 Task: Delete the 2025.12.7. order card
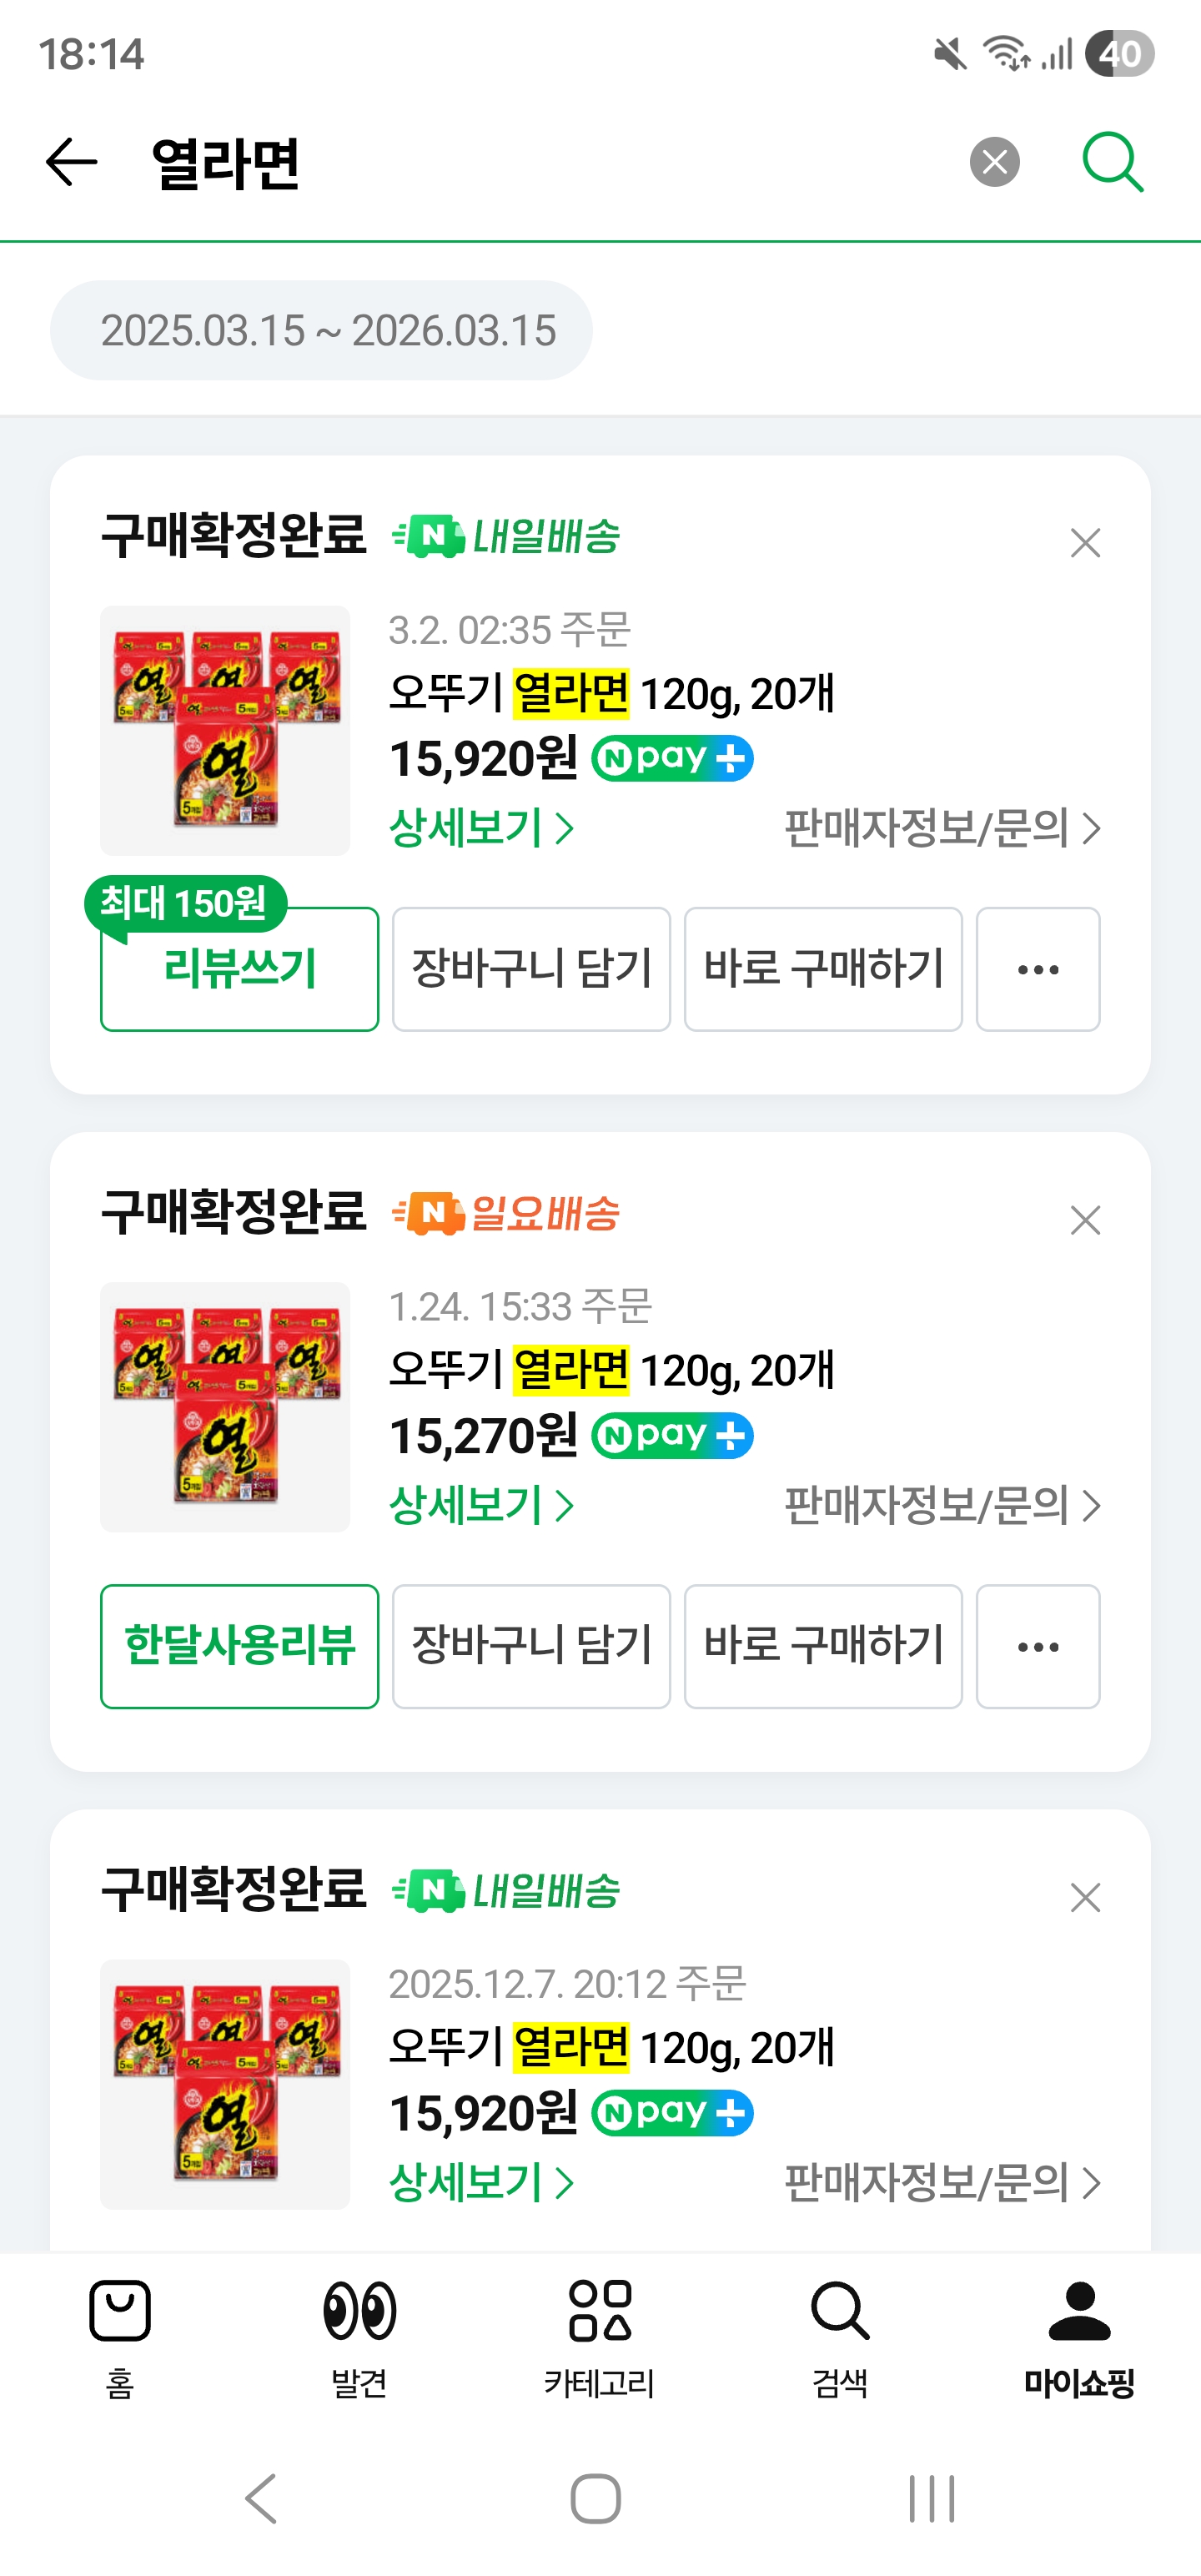tap(1085, 1897)
